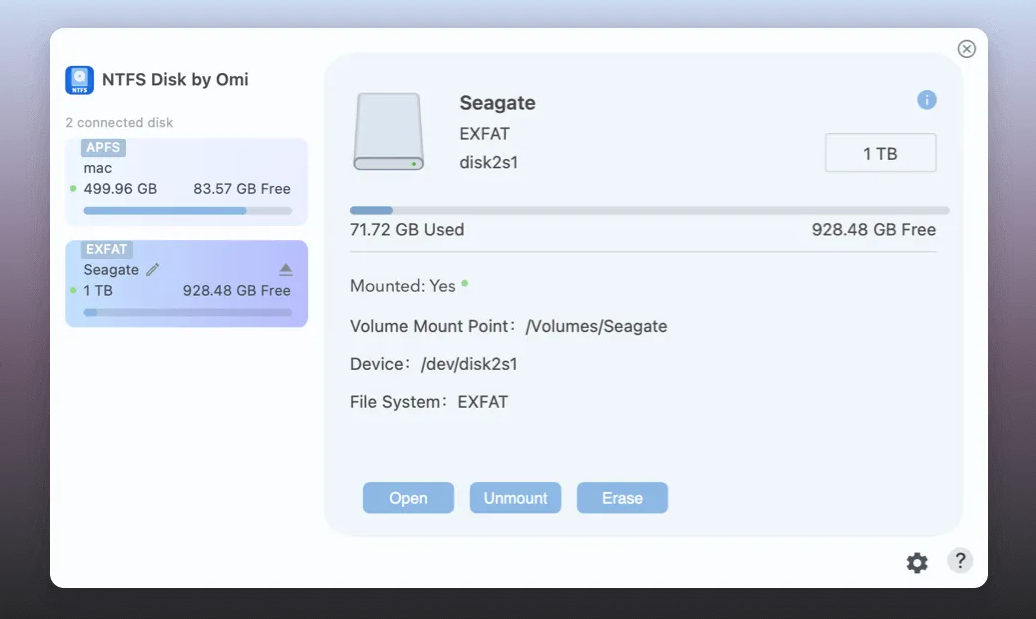Screen dimensions: 1036x619
Task: Click the '2 connected disk' label
Action: point(119,123)
